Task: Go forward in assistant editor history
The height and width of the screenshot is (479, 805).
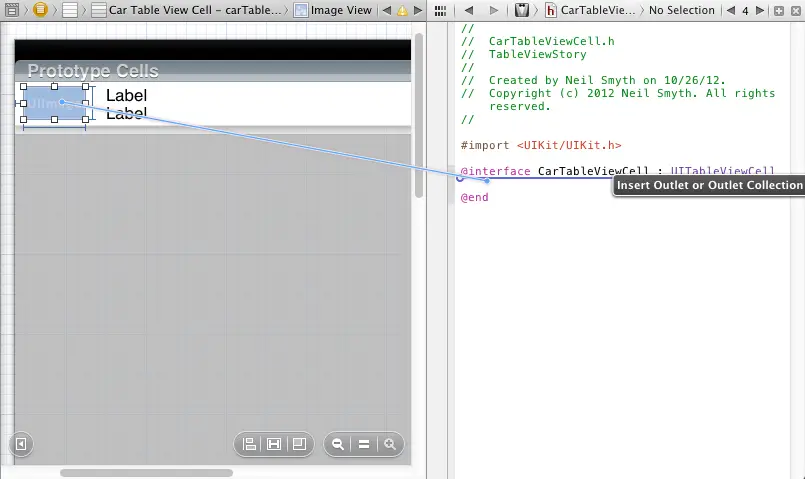Action: [494, 11]
